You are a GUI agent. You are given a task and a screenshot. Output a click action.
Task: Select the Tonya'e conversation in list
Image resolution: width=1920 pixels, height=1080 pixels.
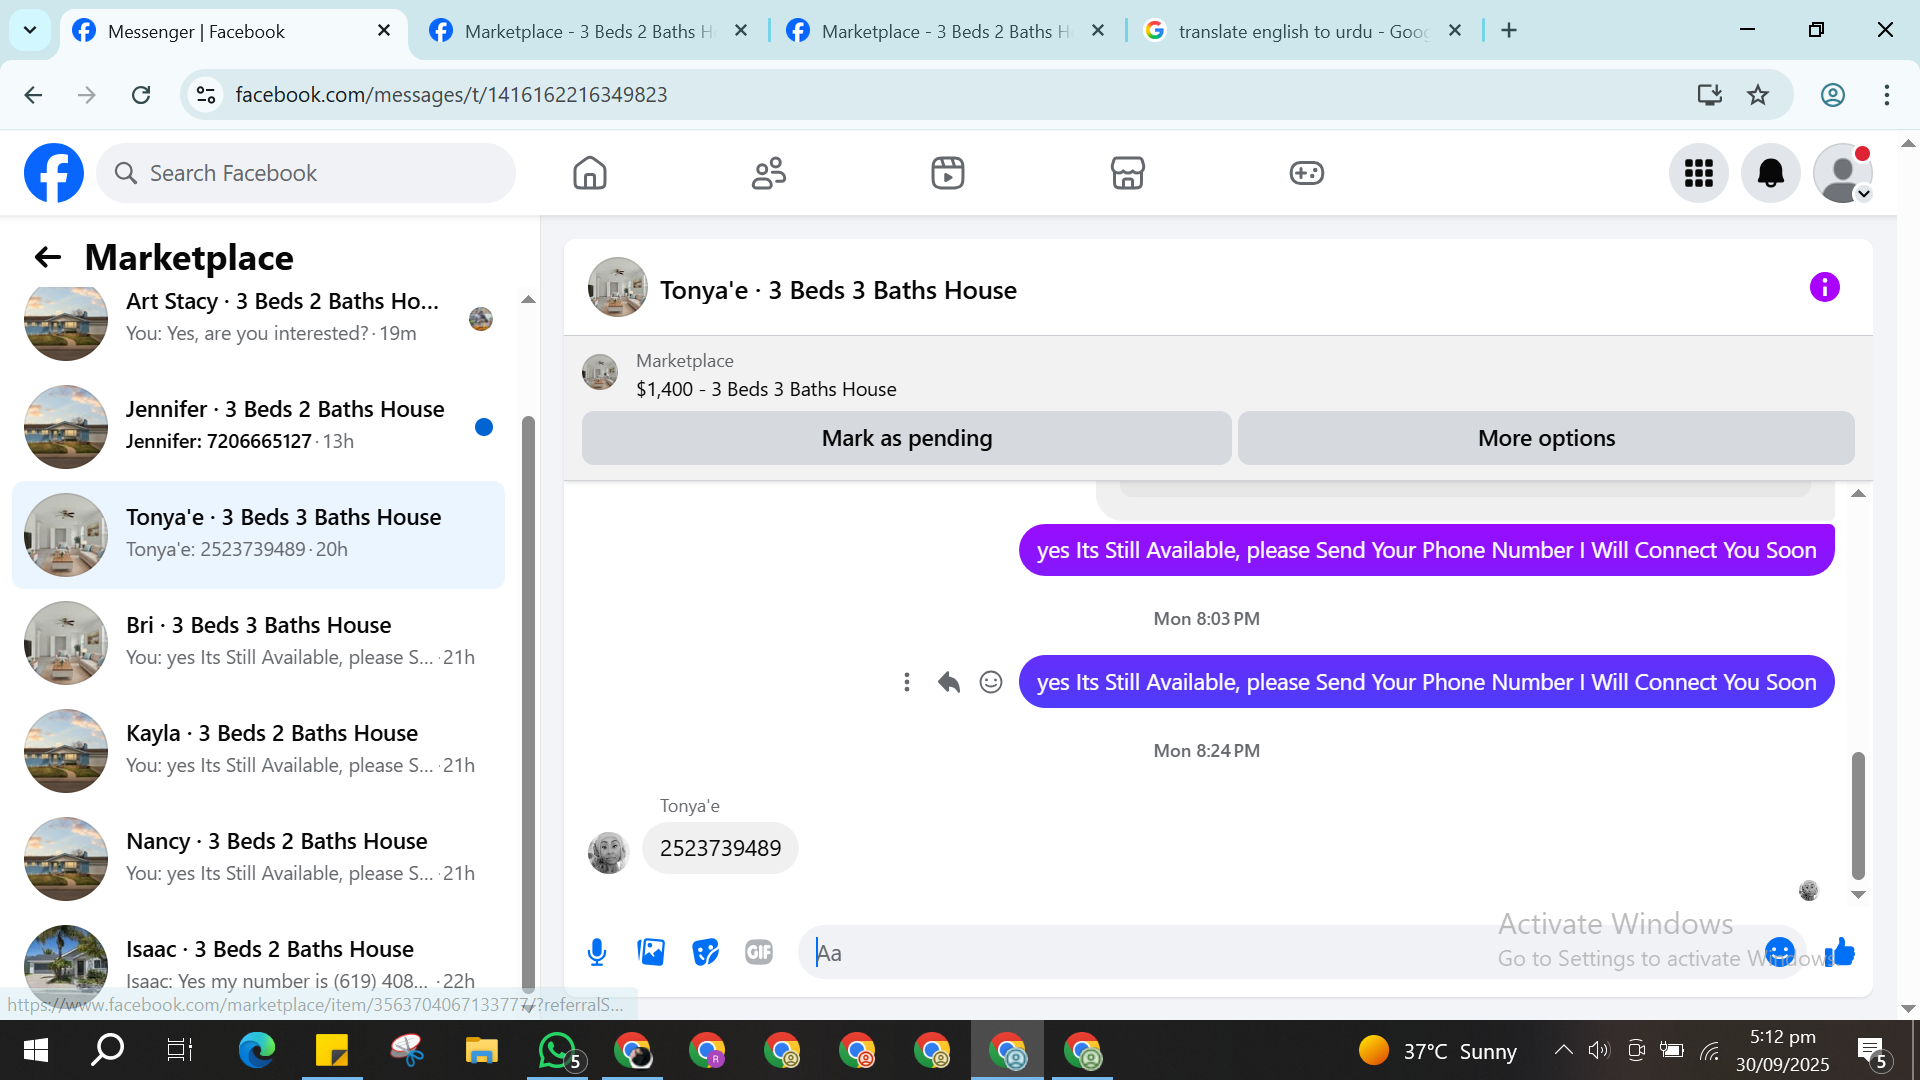(258, 535)
